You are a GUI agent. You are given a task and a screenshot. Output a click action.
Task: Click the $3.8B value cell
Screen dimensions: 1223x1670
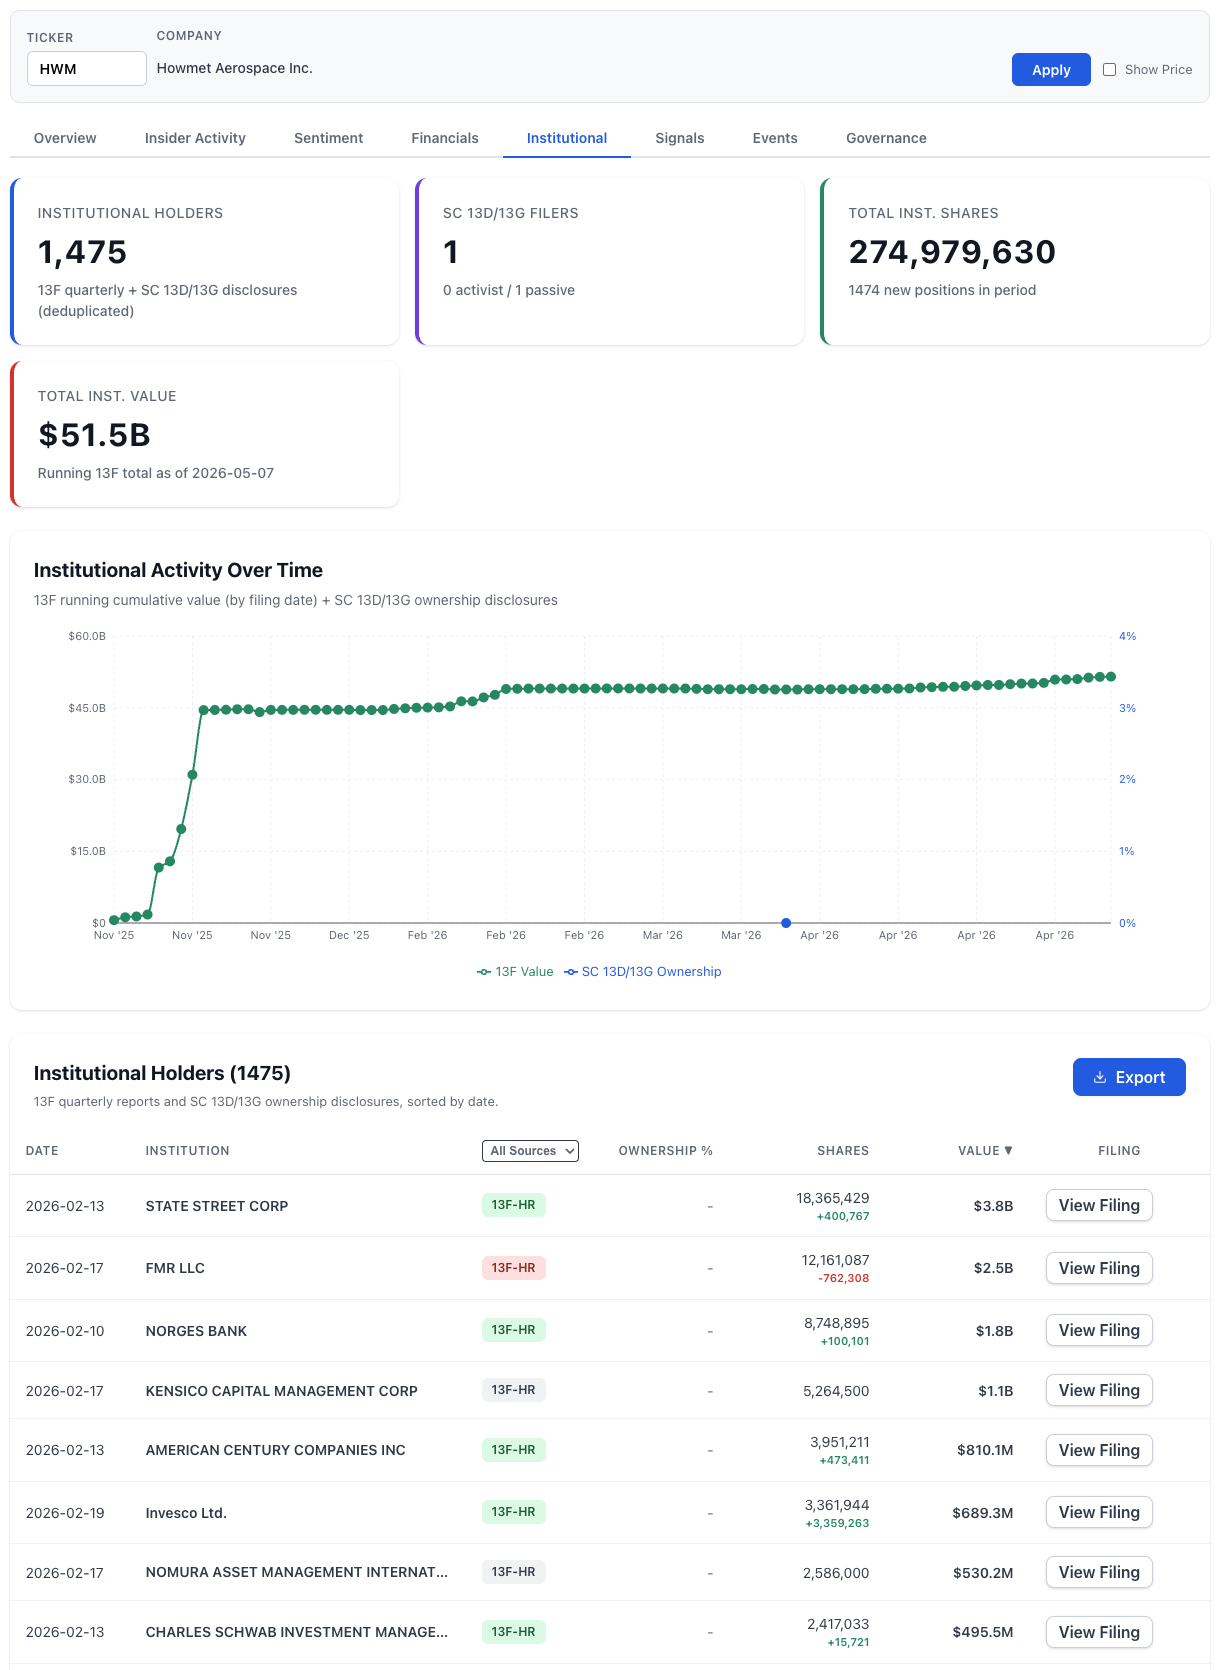click(993, 1206)
